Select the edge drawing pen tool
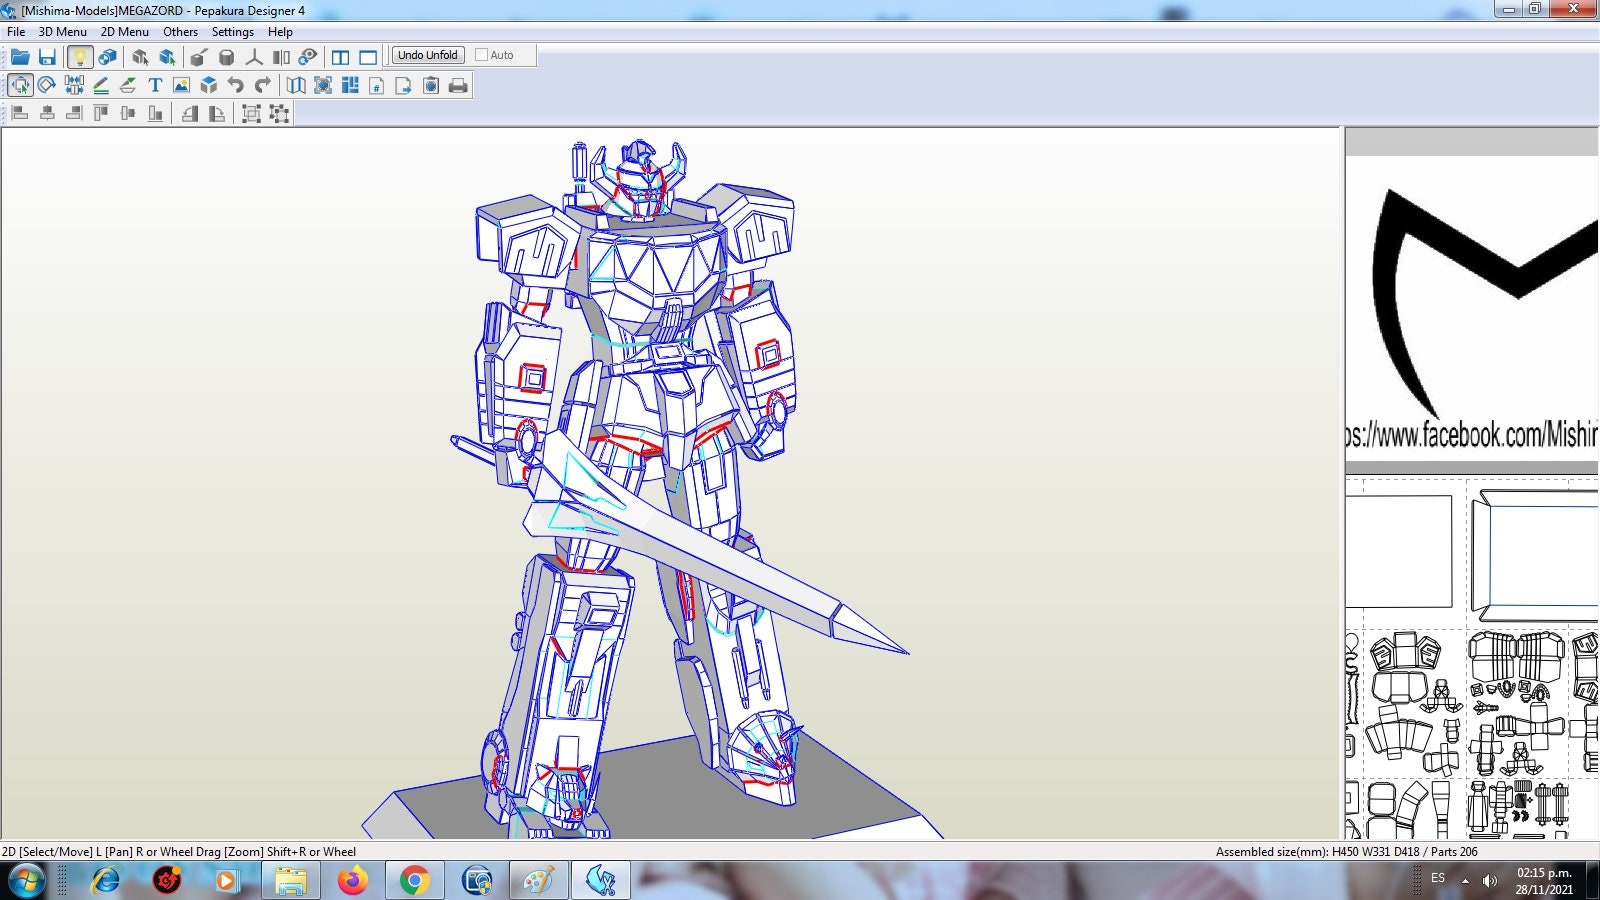This screenshot has width=1600, height=900. click(103, 85)
